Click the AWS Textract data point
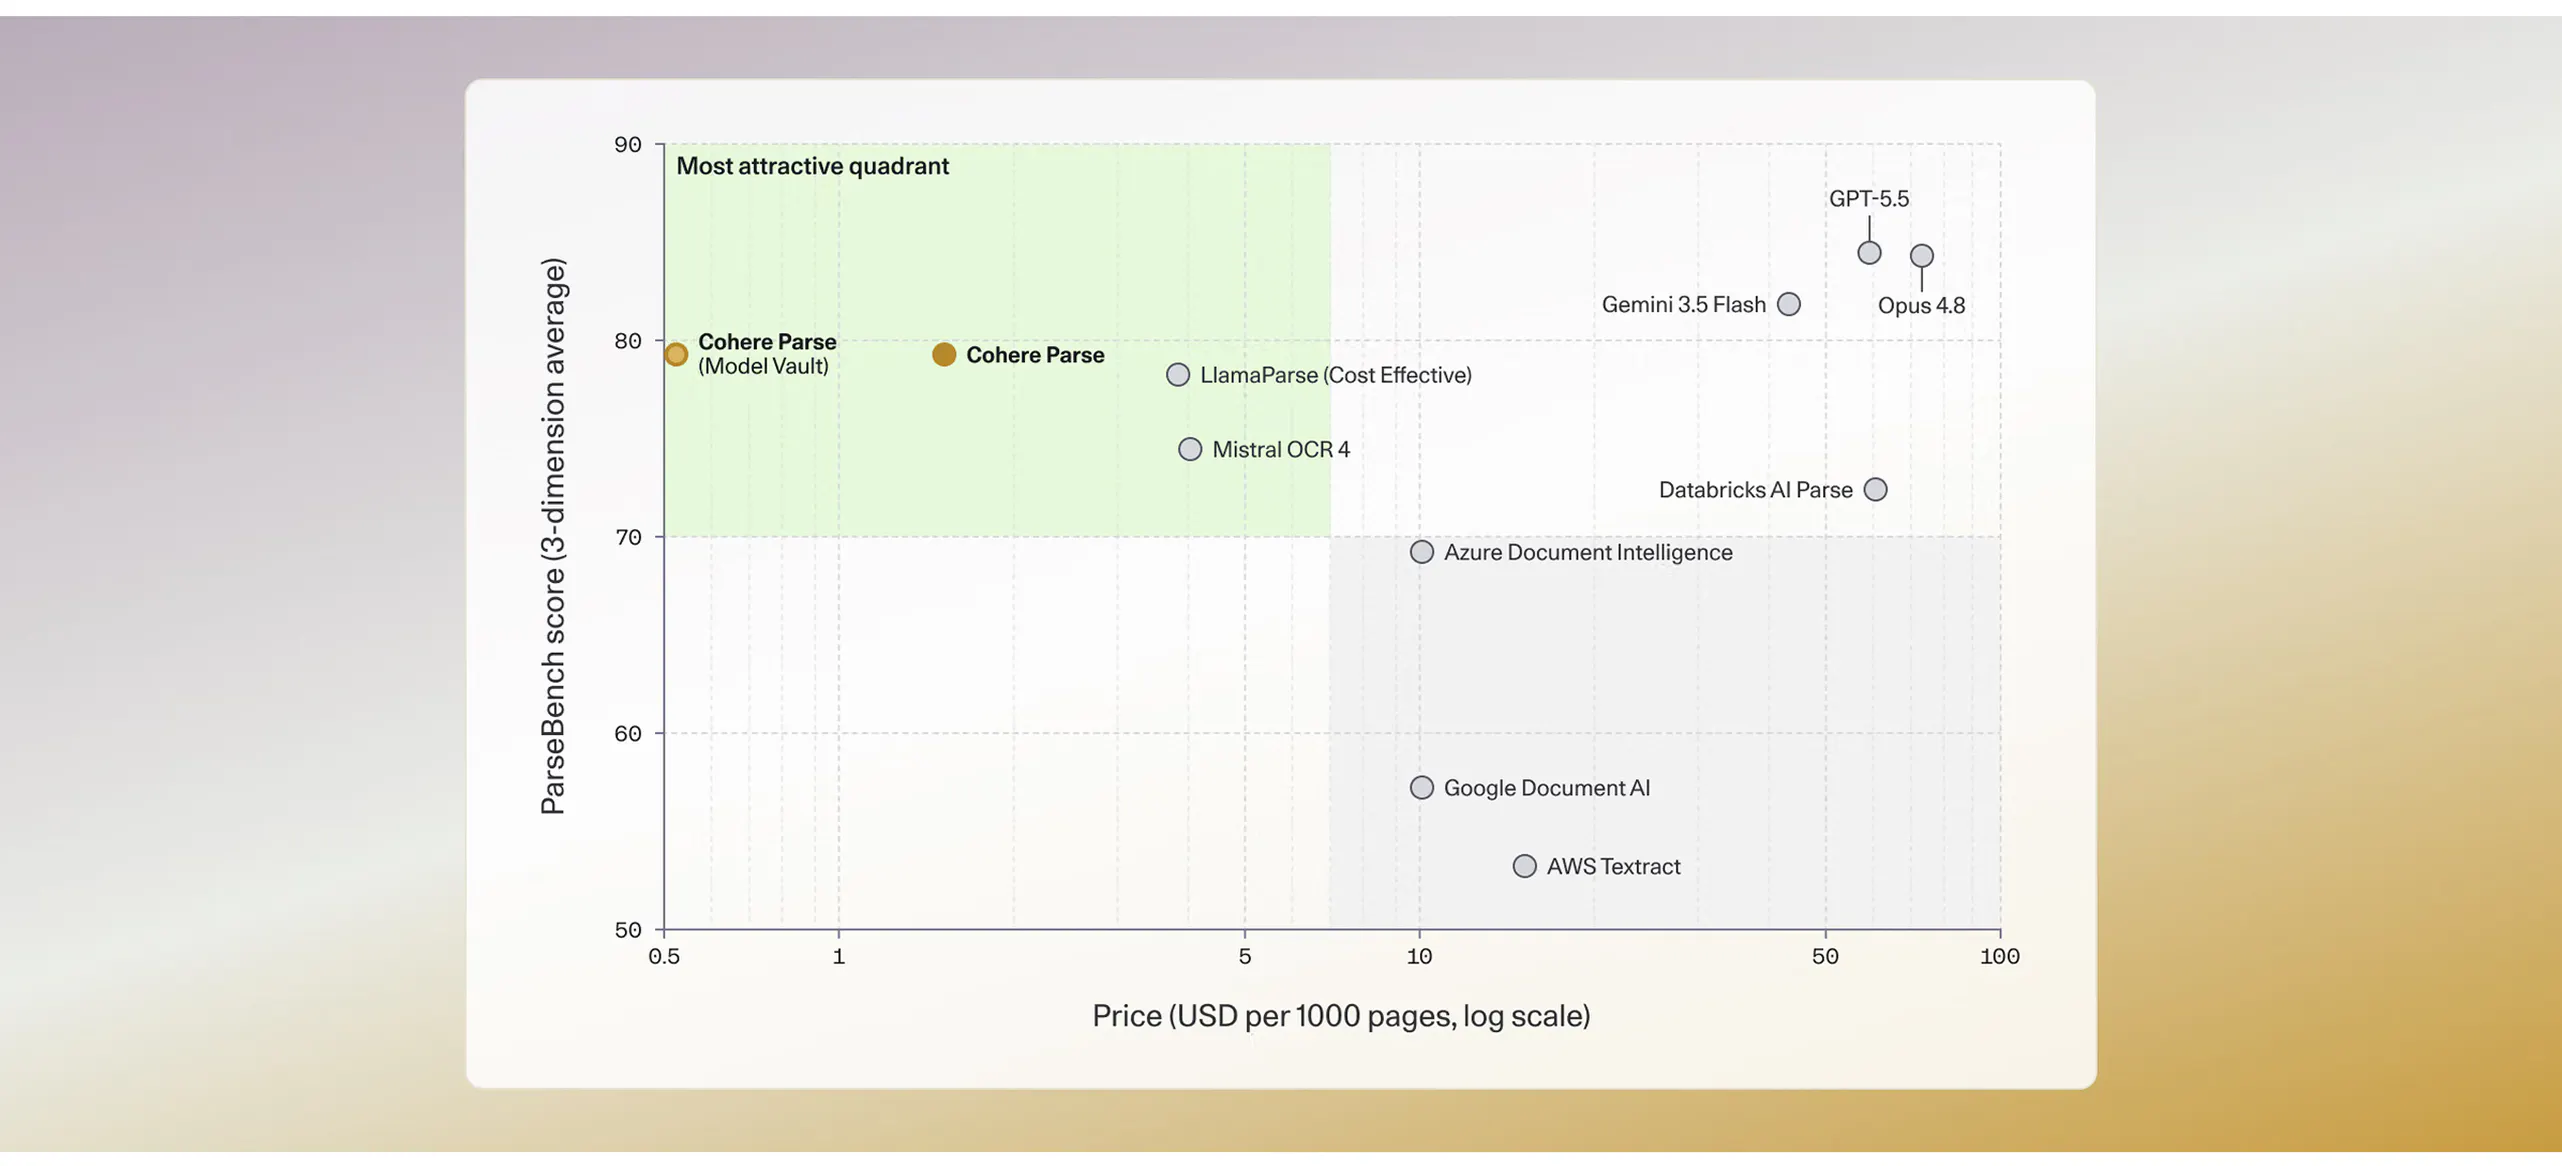 (x=1525, y=866)
